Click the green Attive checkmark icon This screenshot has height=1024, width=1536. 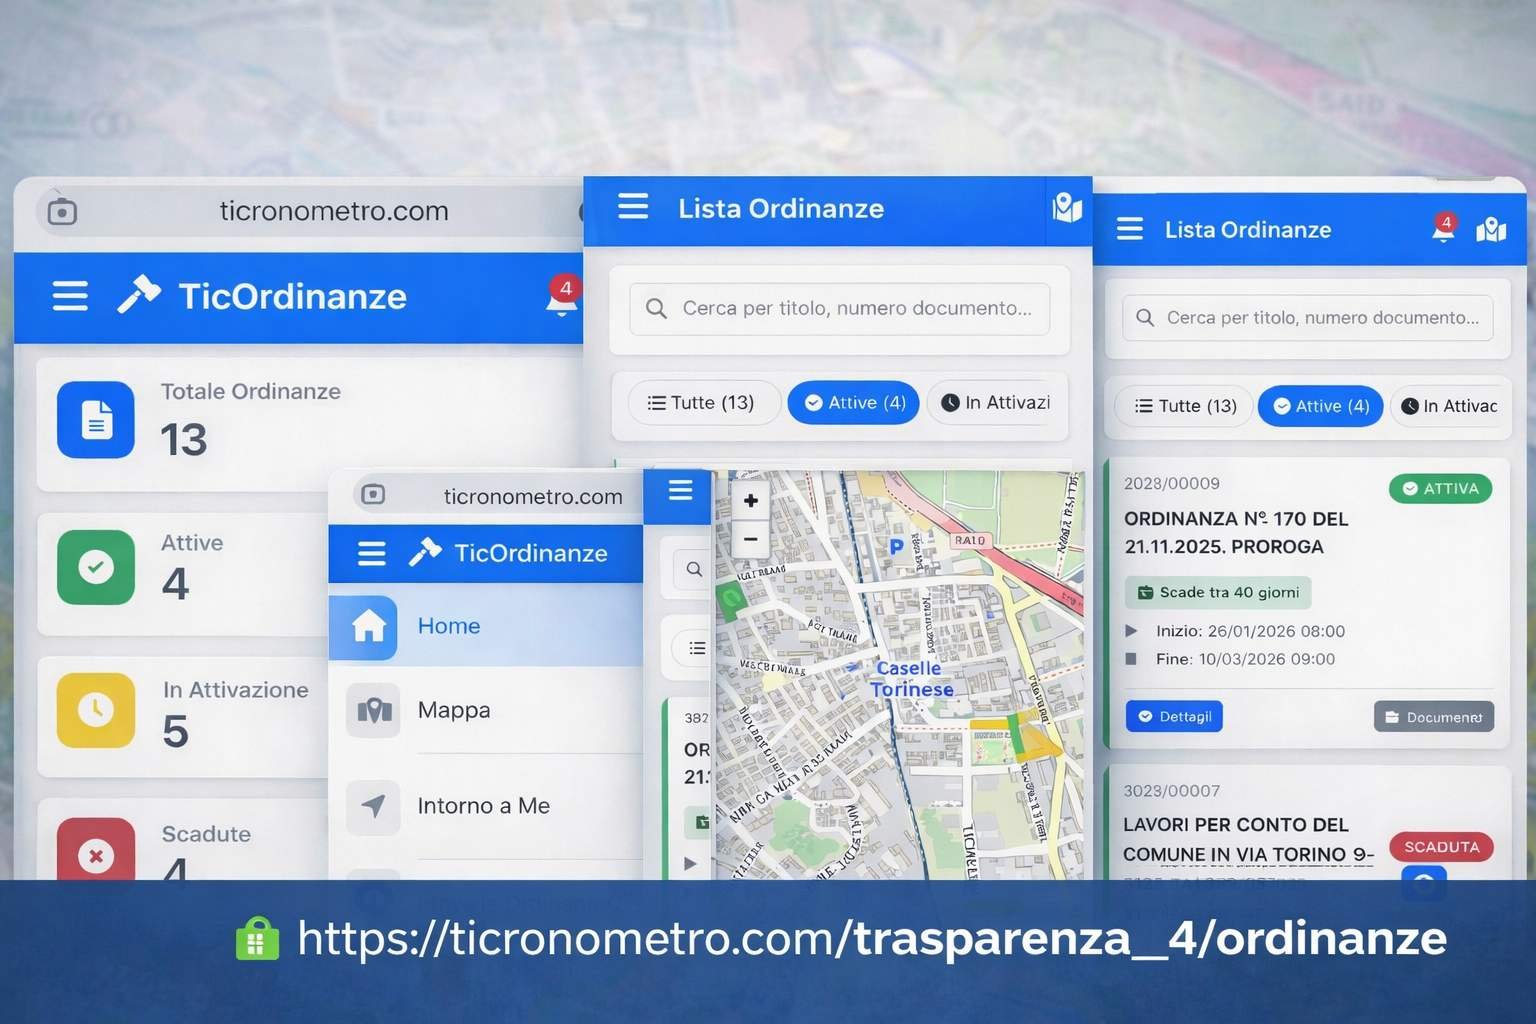pyautogui.click(x=96, y=567)
